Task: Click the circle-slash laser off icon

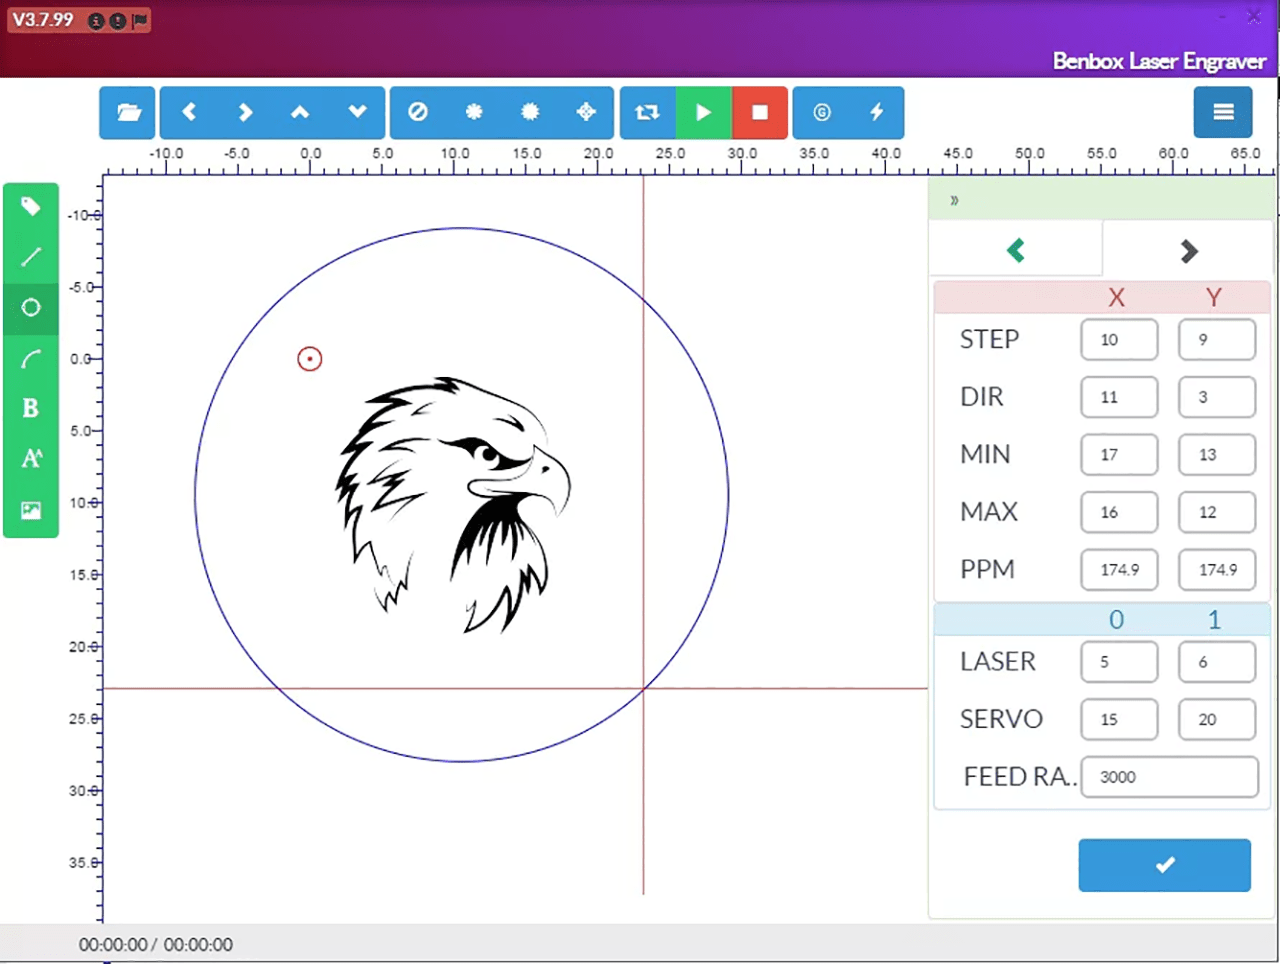Action: [418, 112]
